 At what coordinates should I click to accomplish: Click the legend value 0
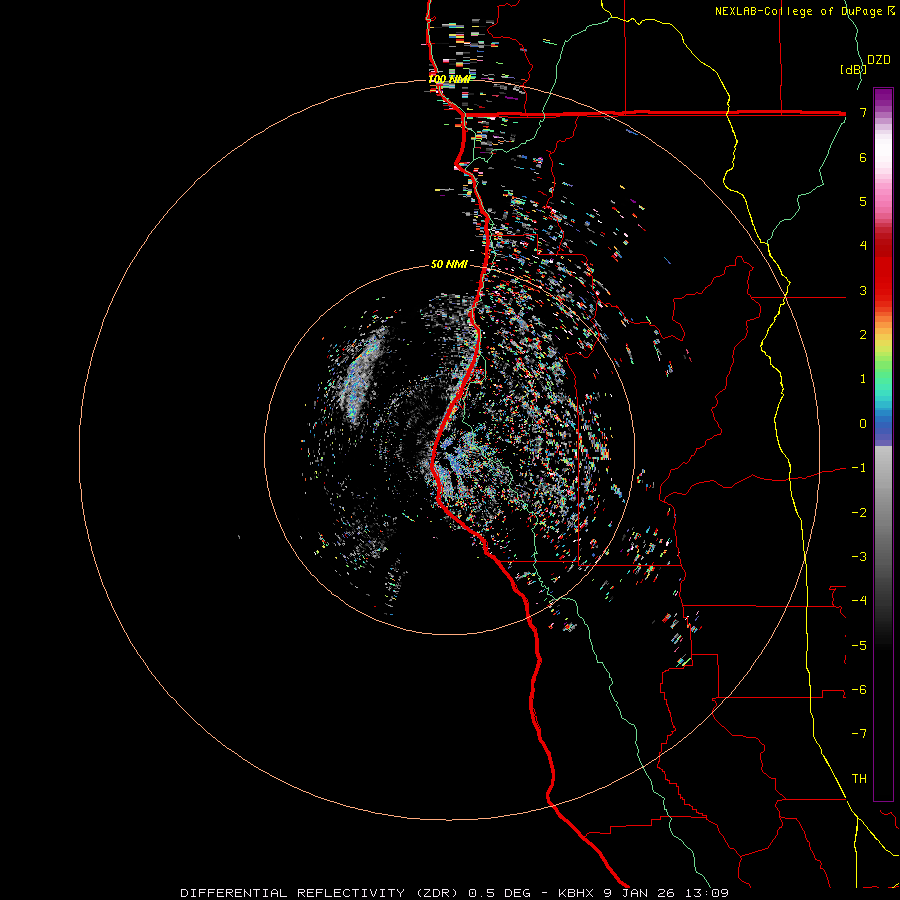pos(863,424)
